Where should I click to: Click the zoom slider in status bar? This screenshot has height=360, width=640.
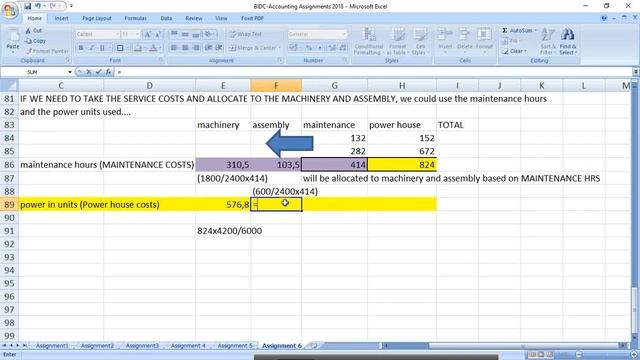point(606,354)
